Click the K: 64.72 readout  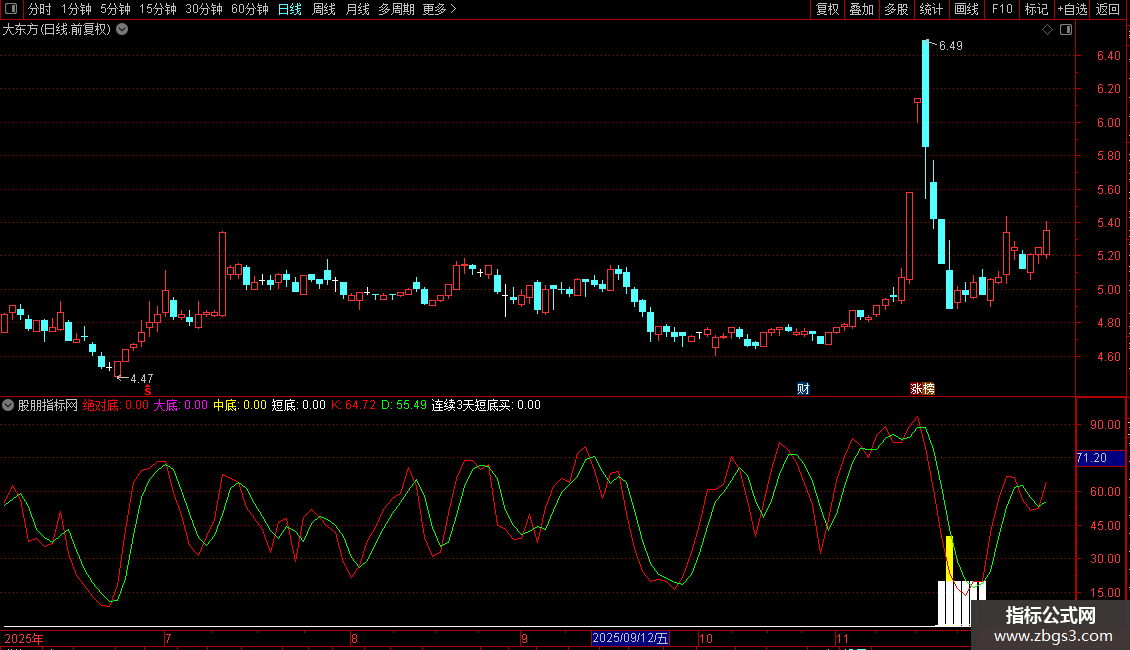[x=353, y=405]
